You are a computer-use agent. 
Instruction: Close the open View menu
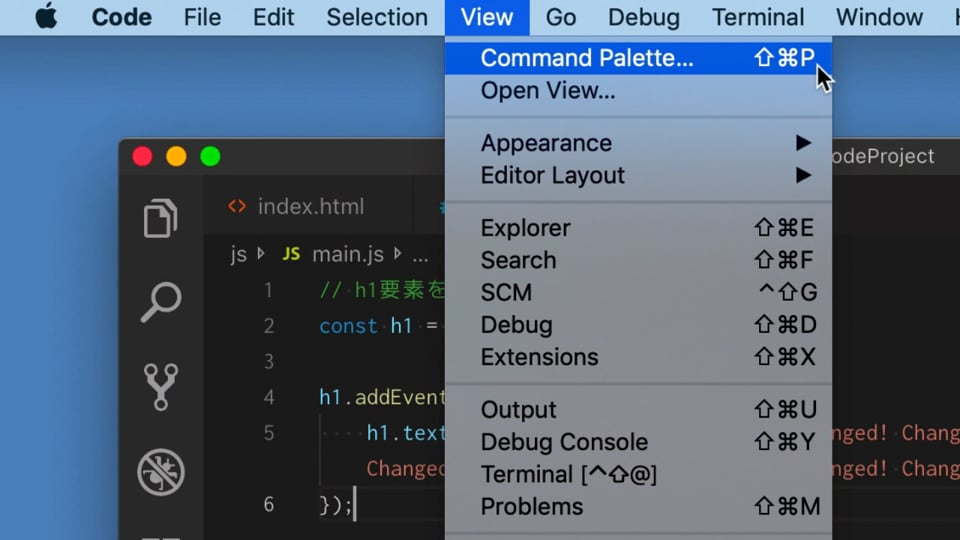pos(487,17)
